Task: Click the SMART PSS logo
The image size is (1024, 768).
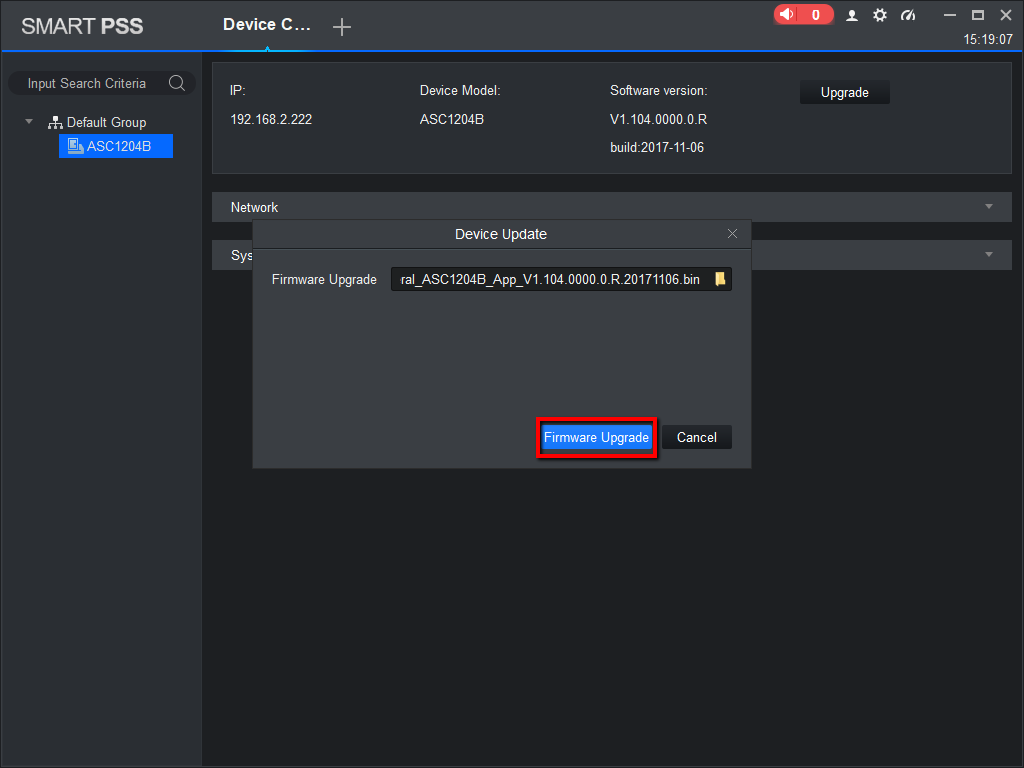Action: pyautogui.click(x=82, y=26)
